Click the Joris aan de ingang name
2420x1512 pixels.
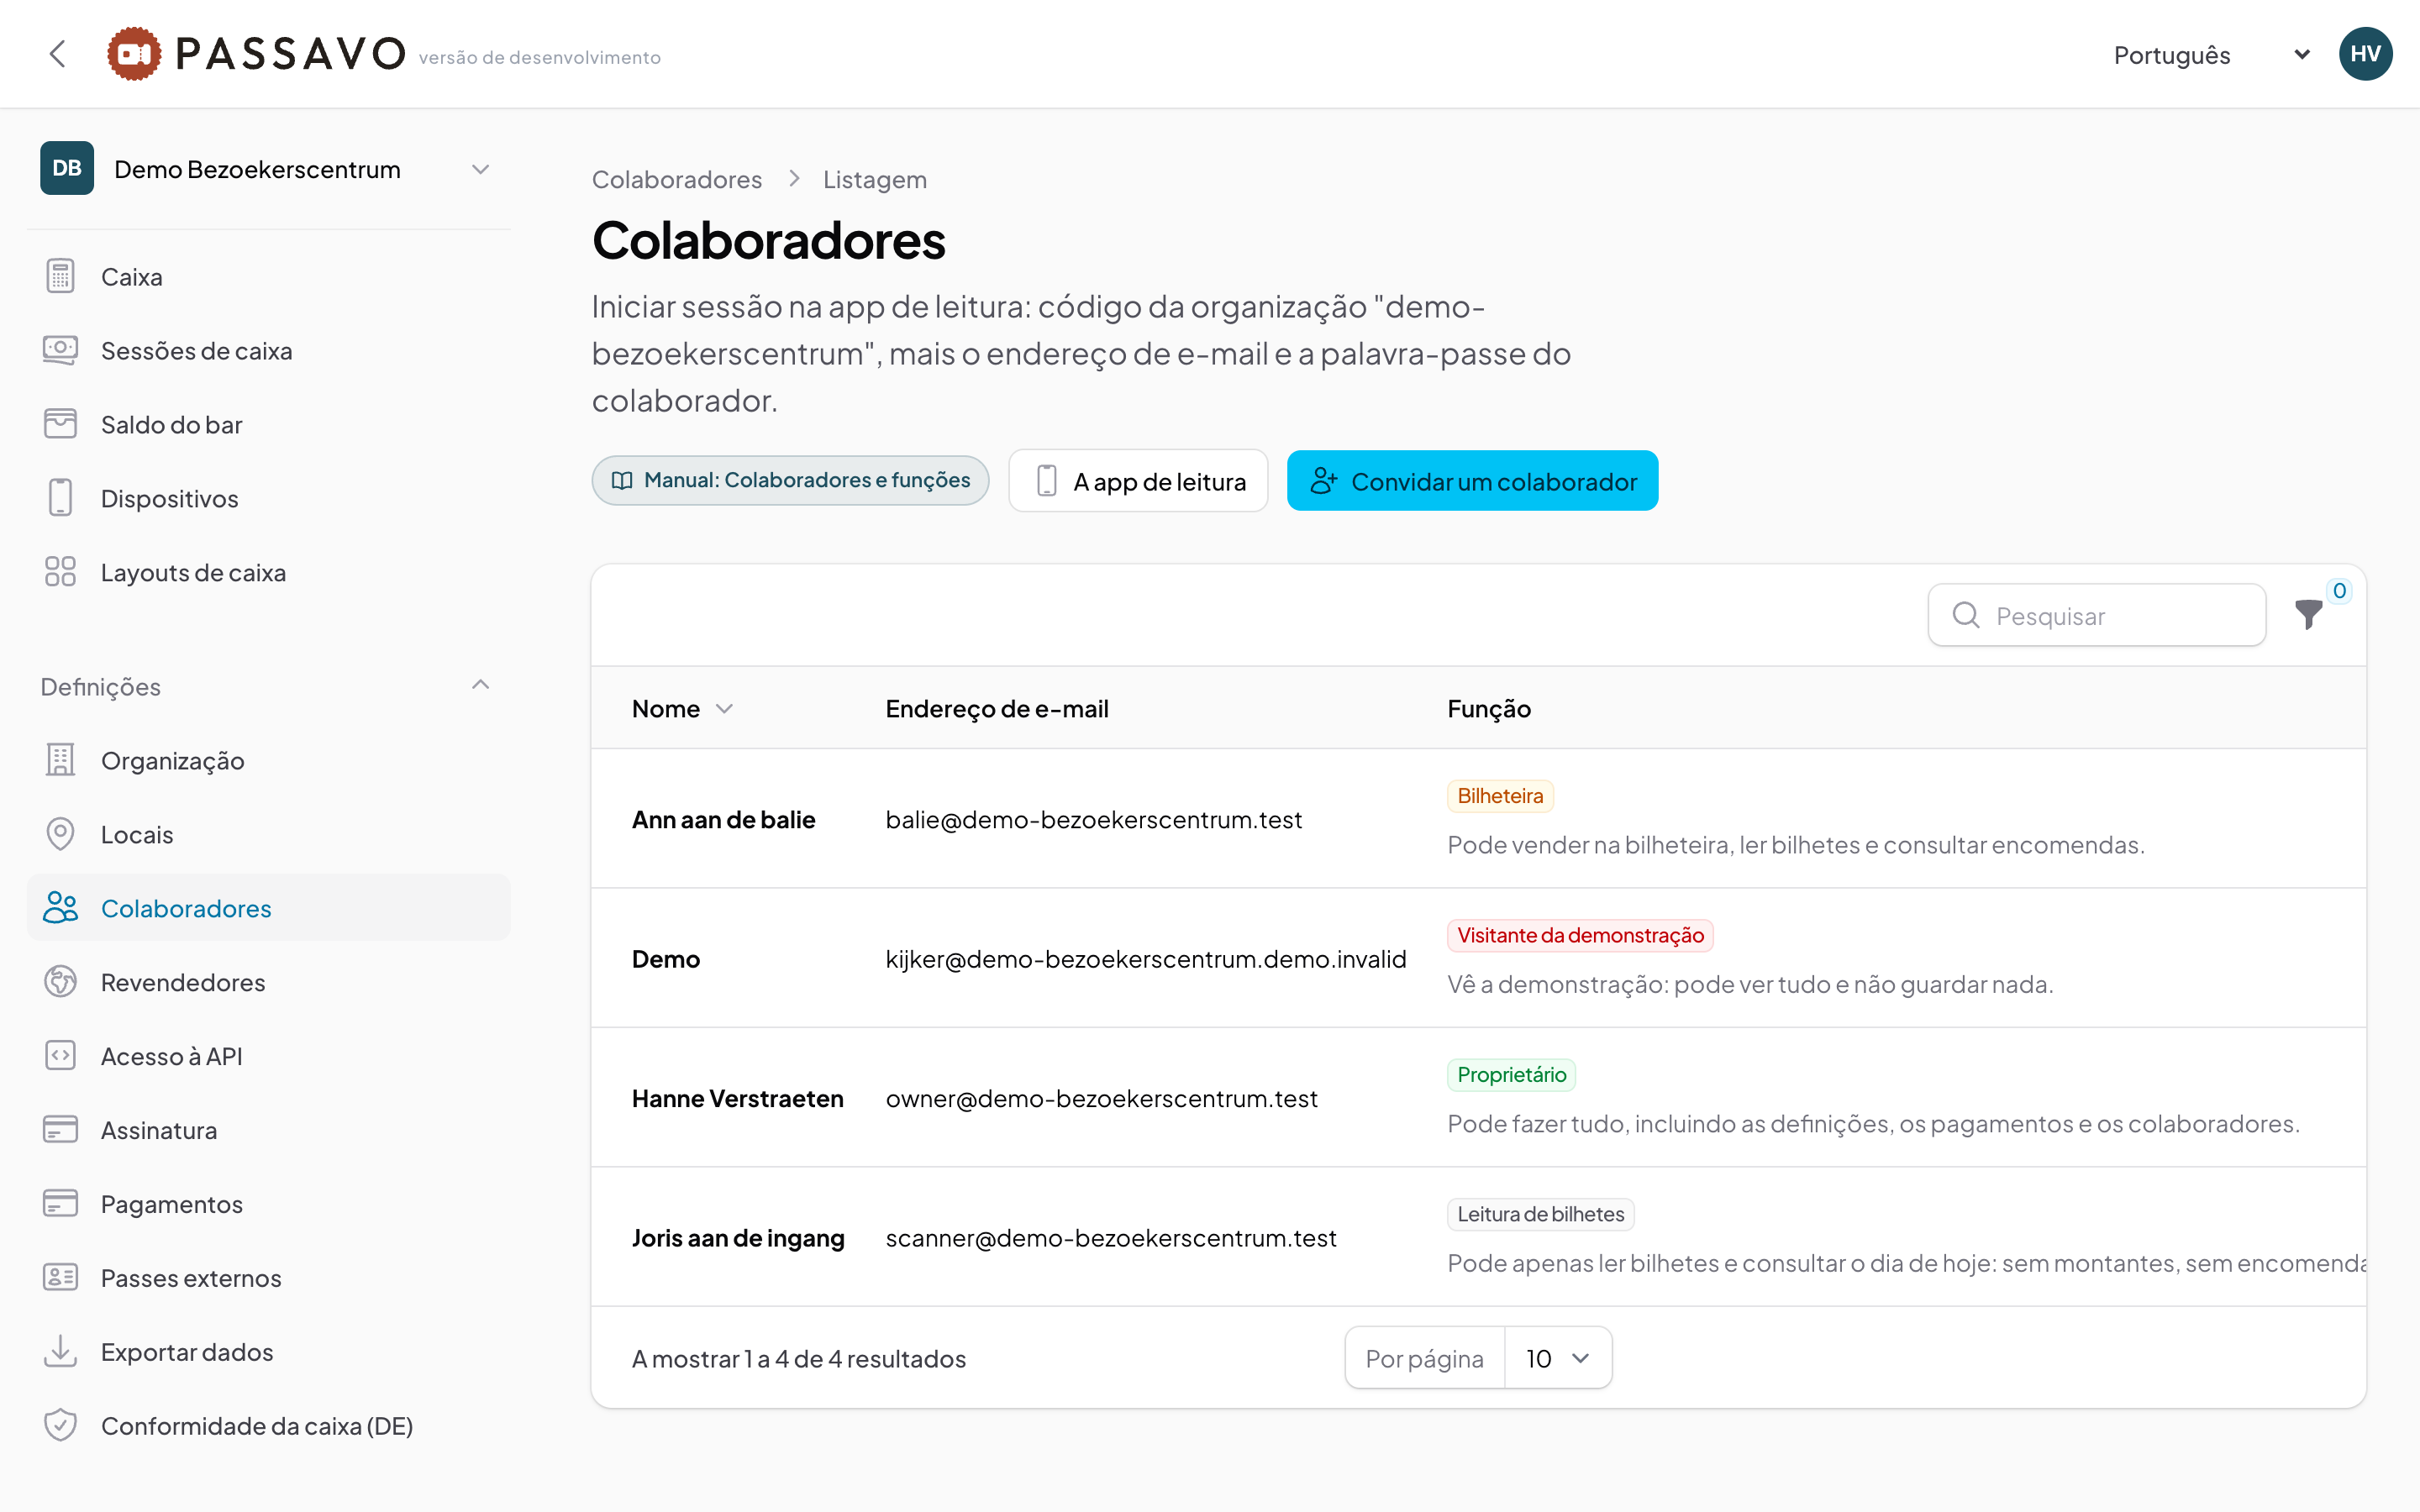(738, 1238)
